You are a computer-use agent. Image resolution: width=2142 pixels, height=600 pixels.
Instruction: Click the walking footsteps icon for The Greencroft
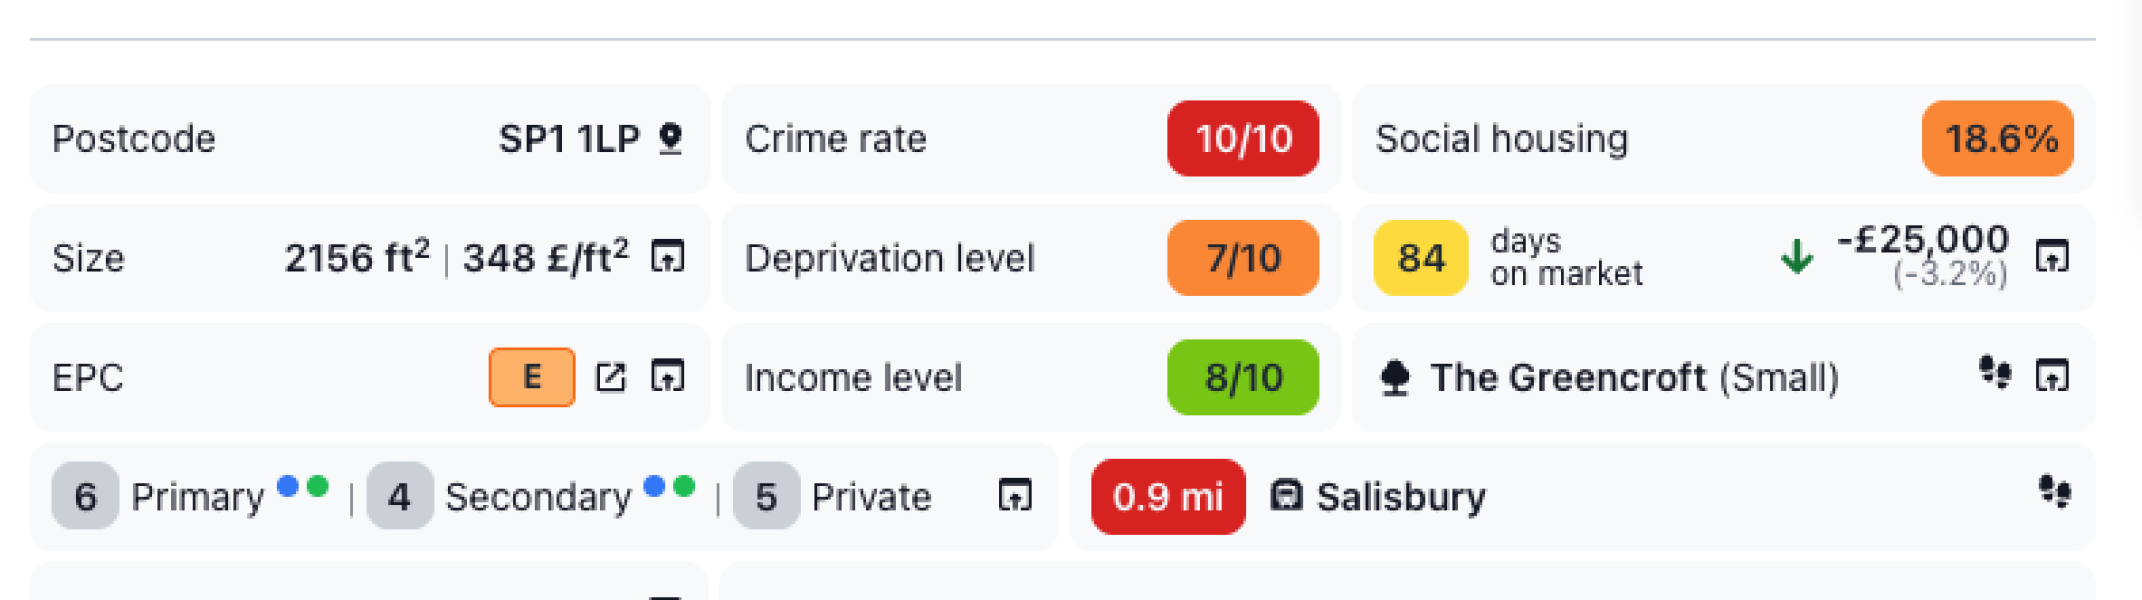pos(1995,373)
